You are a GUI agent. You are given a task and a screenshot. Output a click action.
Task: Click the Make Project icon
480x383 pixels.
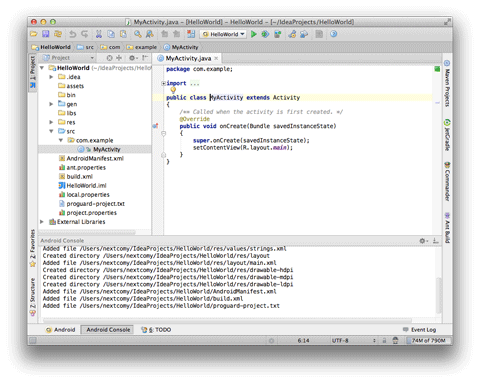[x=191, y=34]
